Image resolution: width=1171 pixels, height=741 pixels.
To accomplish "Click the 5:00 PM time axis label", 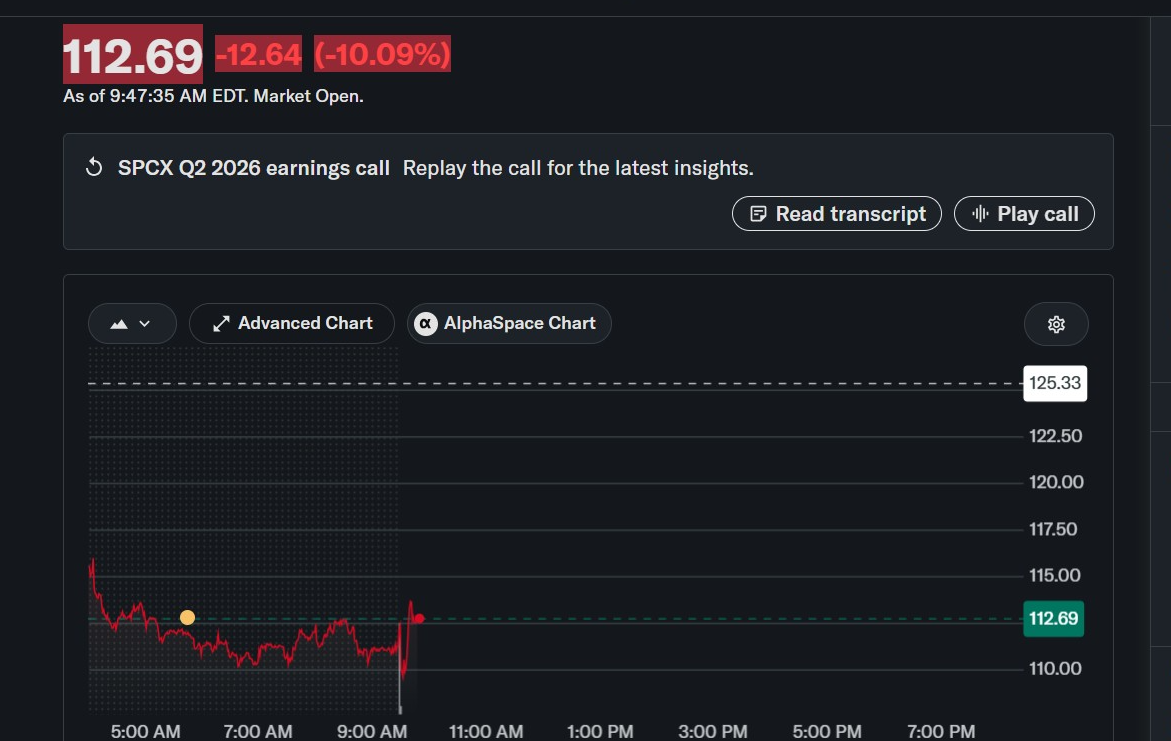I will click(x=827, y=731).
